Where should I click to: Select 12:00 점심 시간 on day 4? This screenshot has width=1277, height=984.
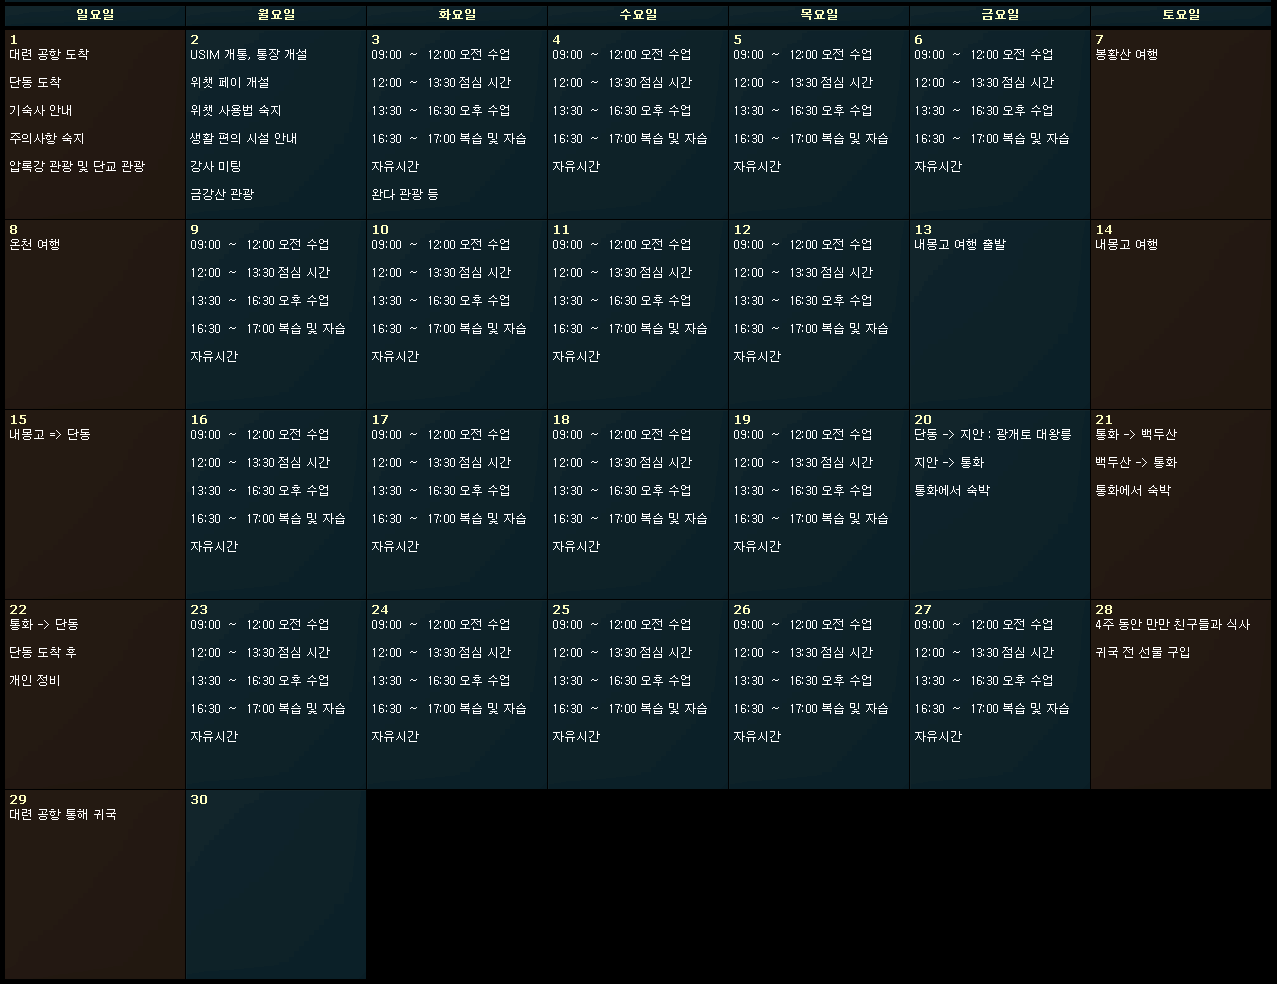click(x=622, y=83)
